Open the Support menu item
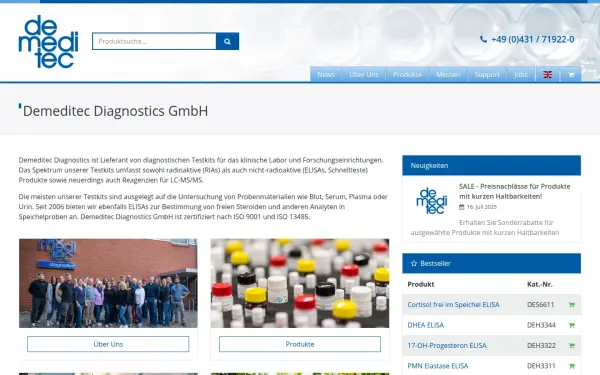The image size is (600, 375). coord(487,75)
